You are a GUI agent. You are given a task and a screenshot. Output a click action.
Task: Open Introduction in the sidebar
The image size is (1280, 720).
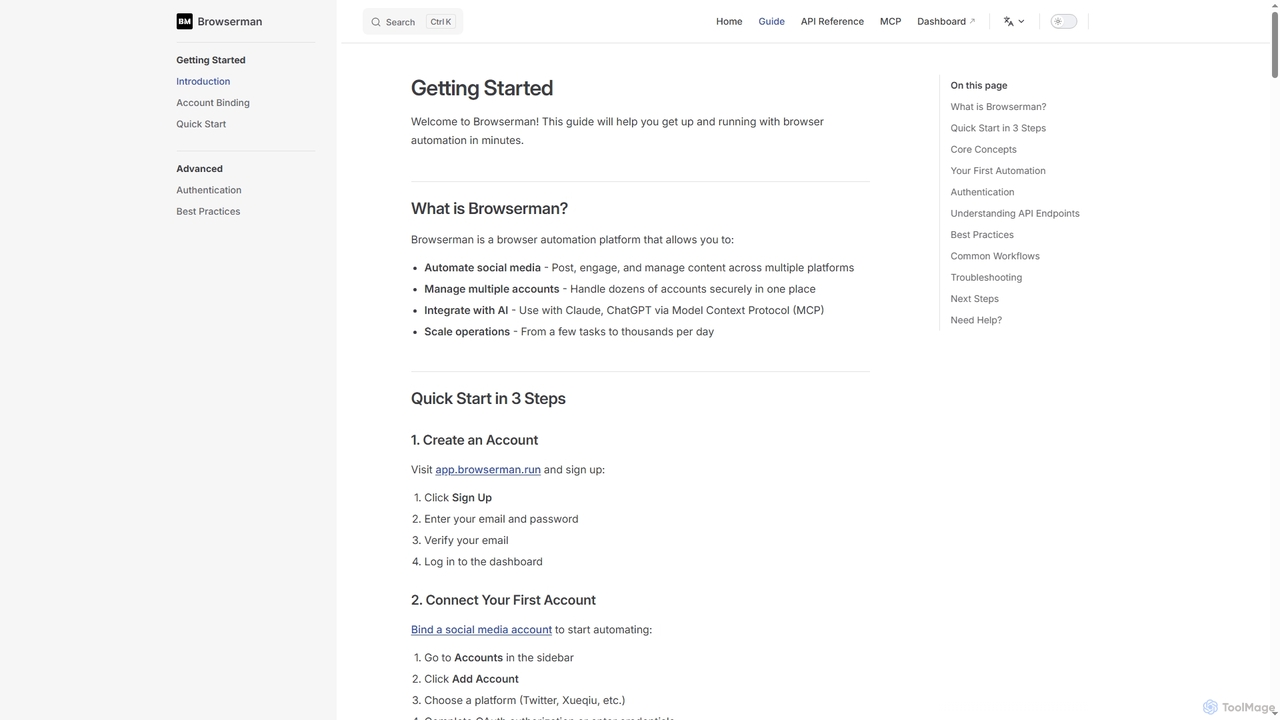(x=203, y=81)
